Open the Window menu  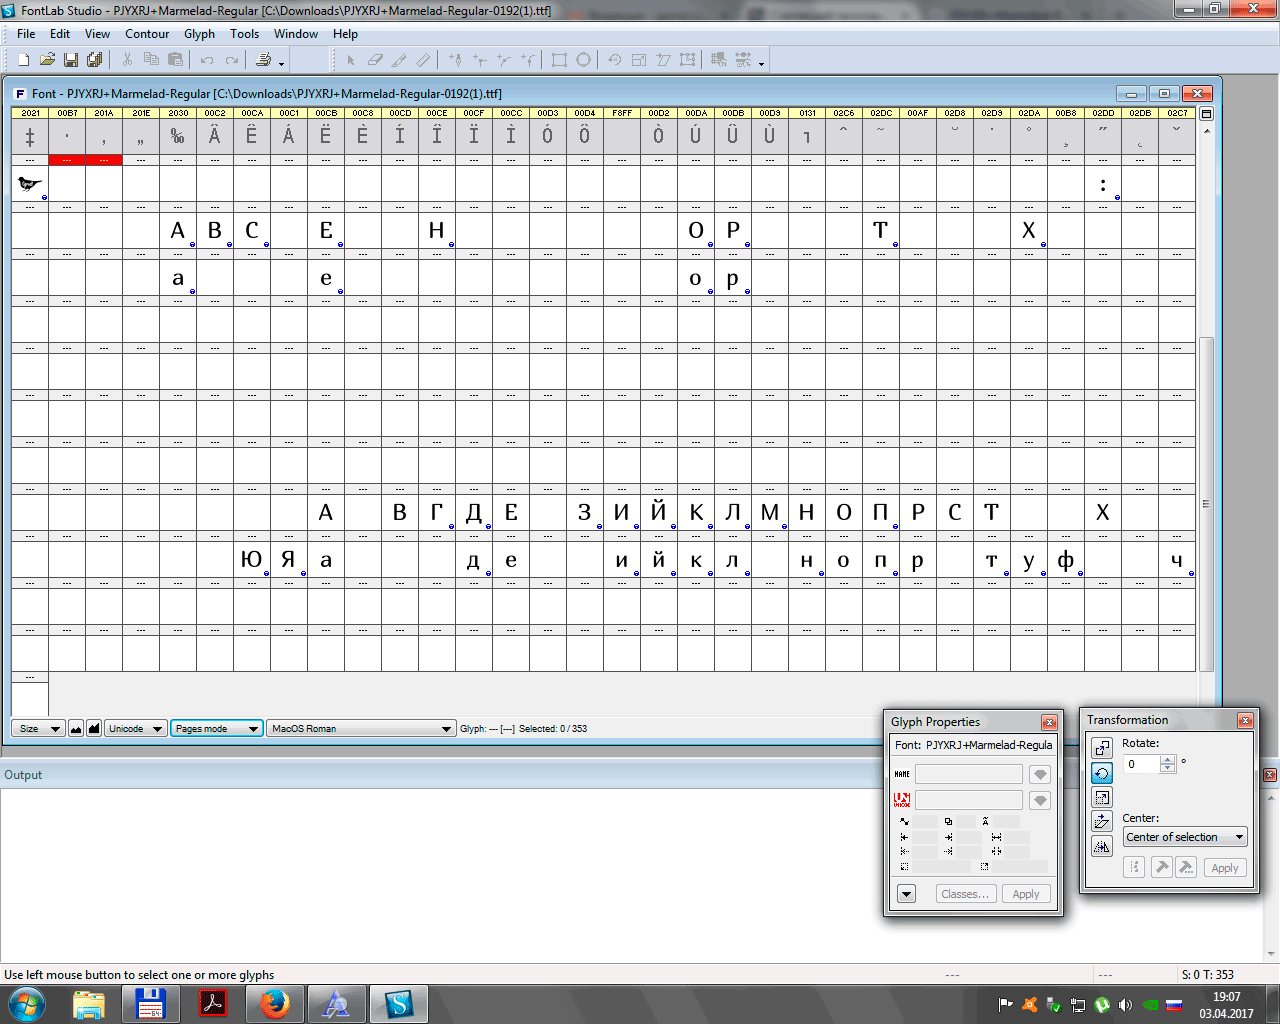(296, 34)
